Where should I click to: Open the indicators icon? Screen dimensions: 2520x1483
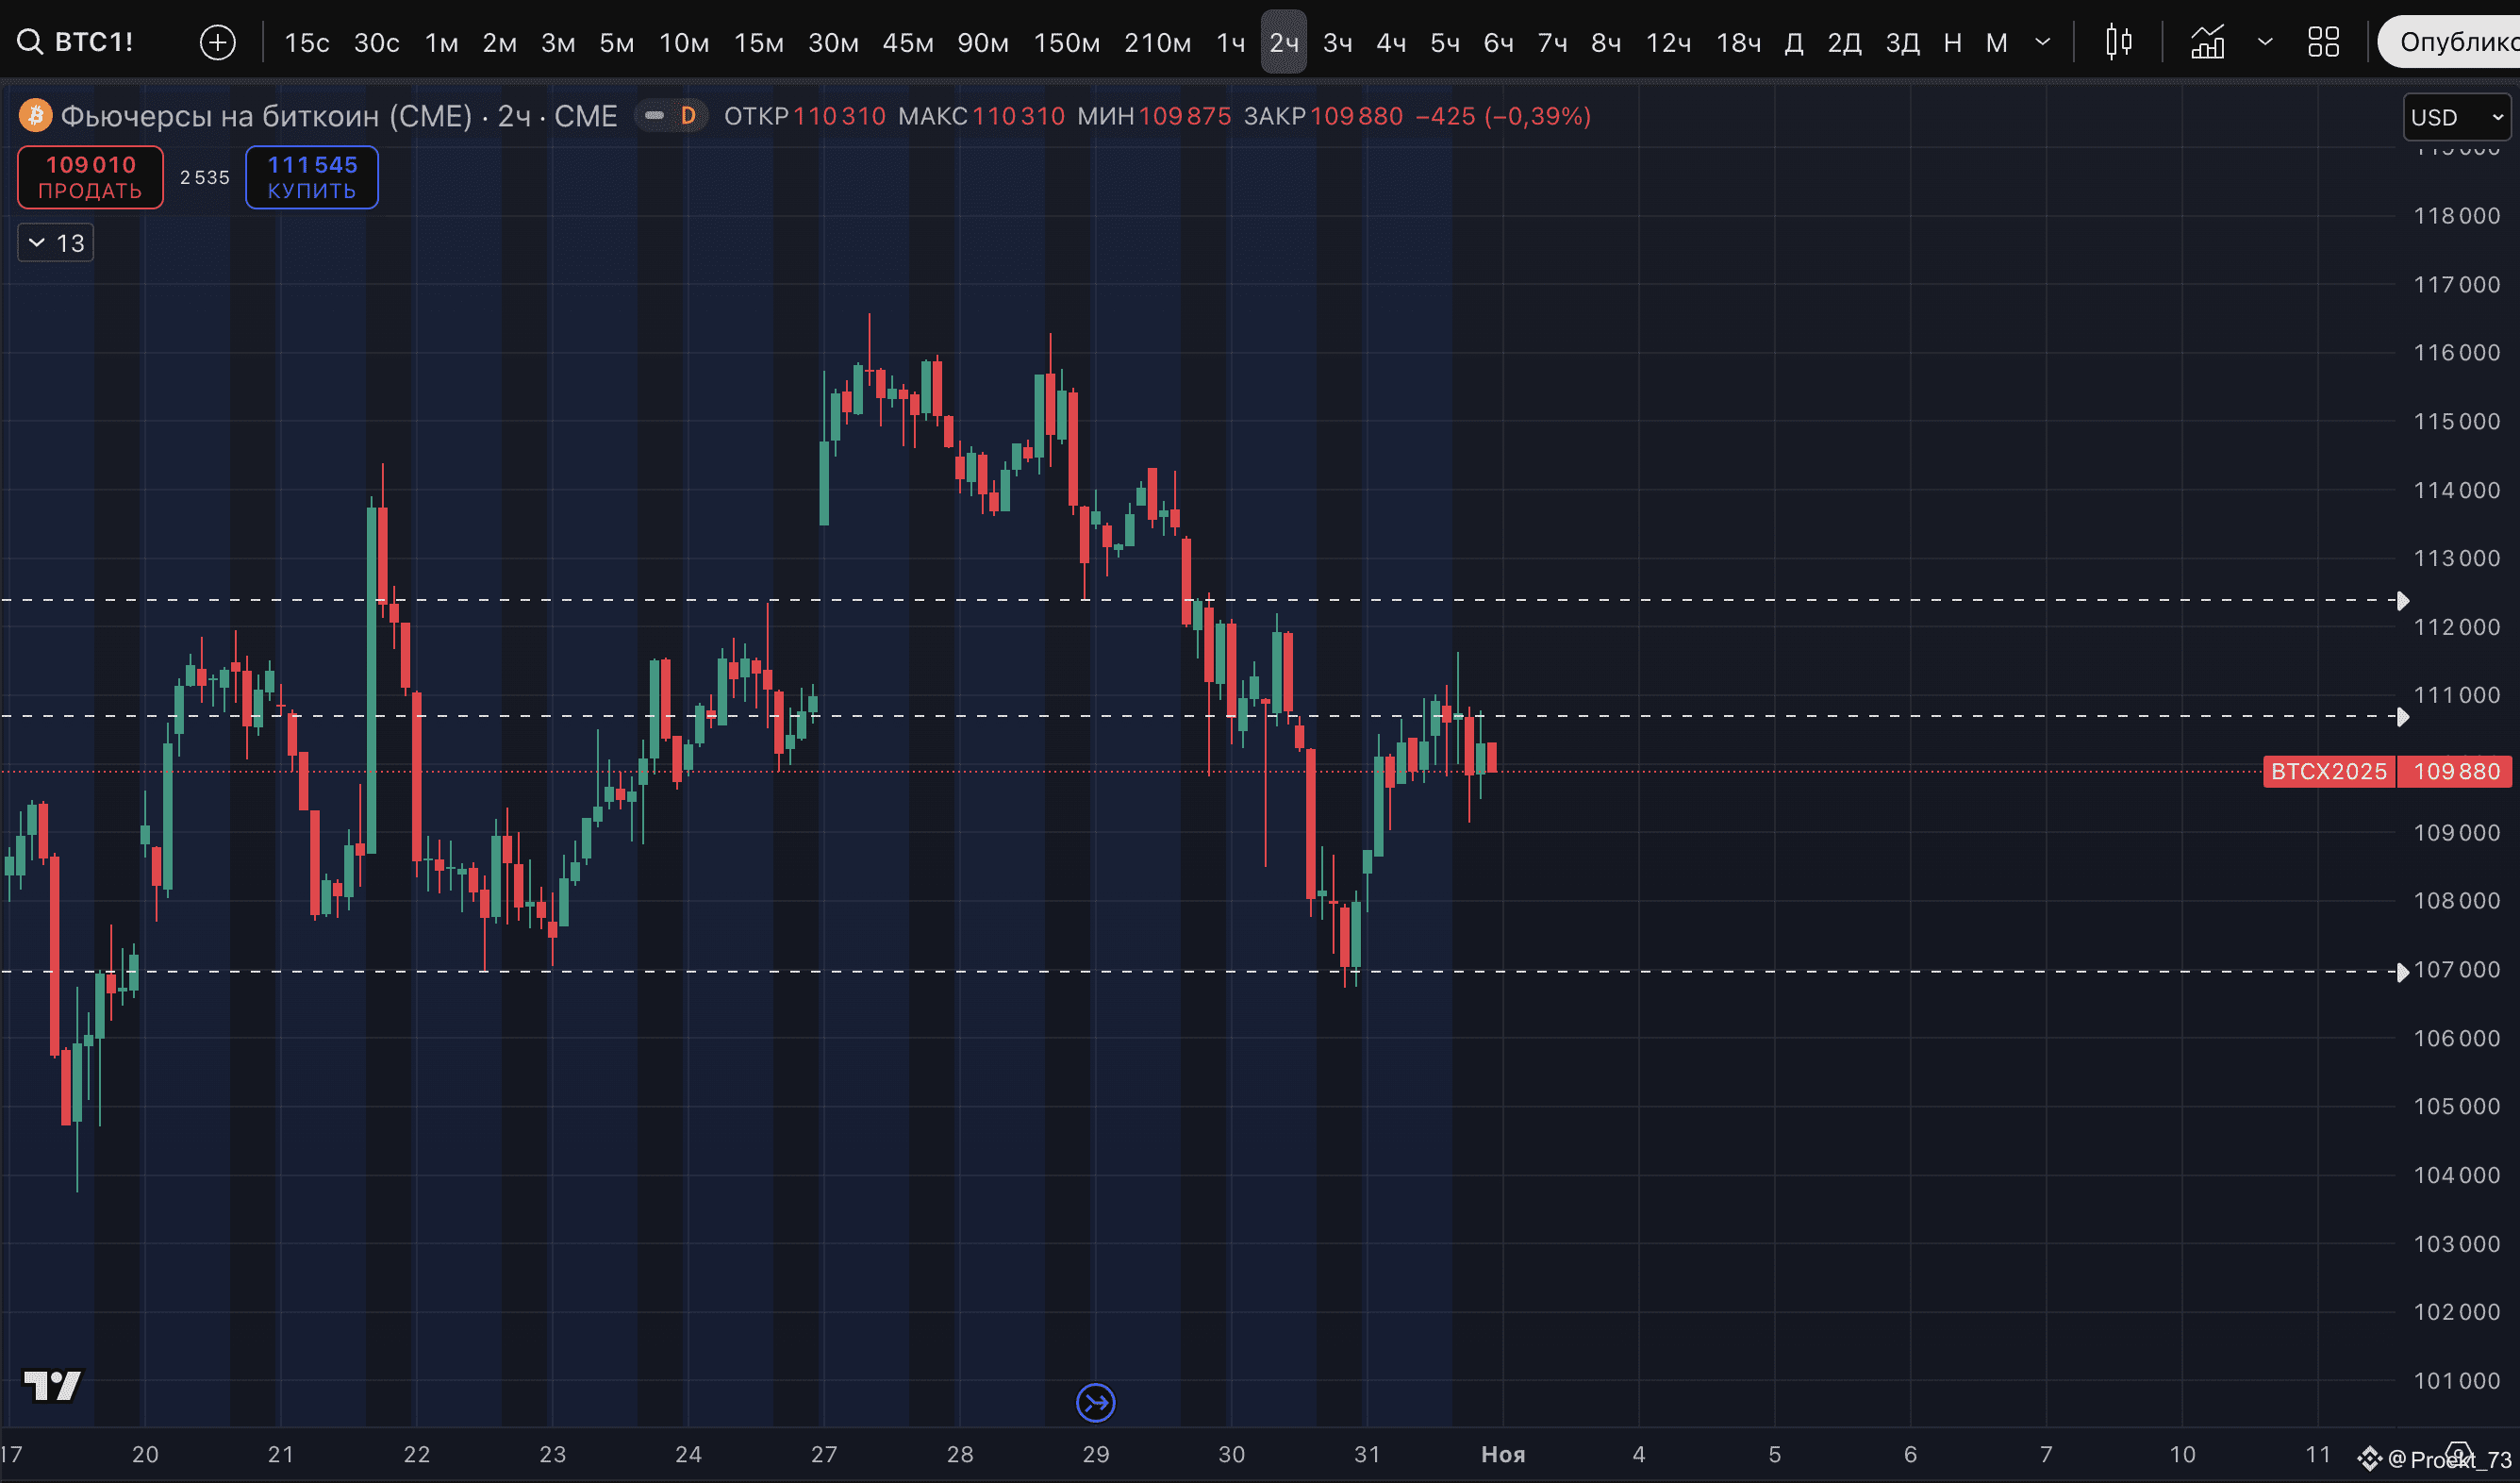[2207, 42]
